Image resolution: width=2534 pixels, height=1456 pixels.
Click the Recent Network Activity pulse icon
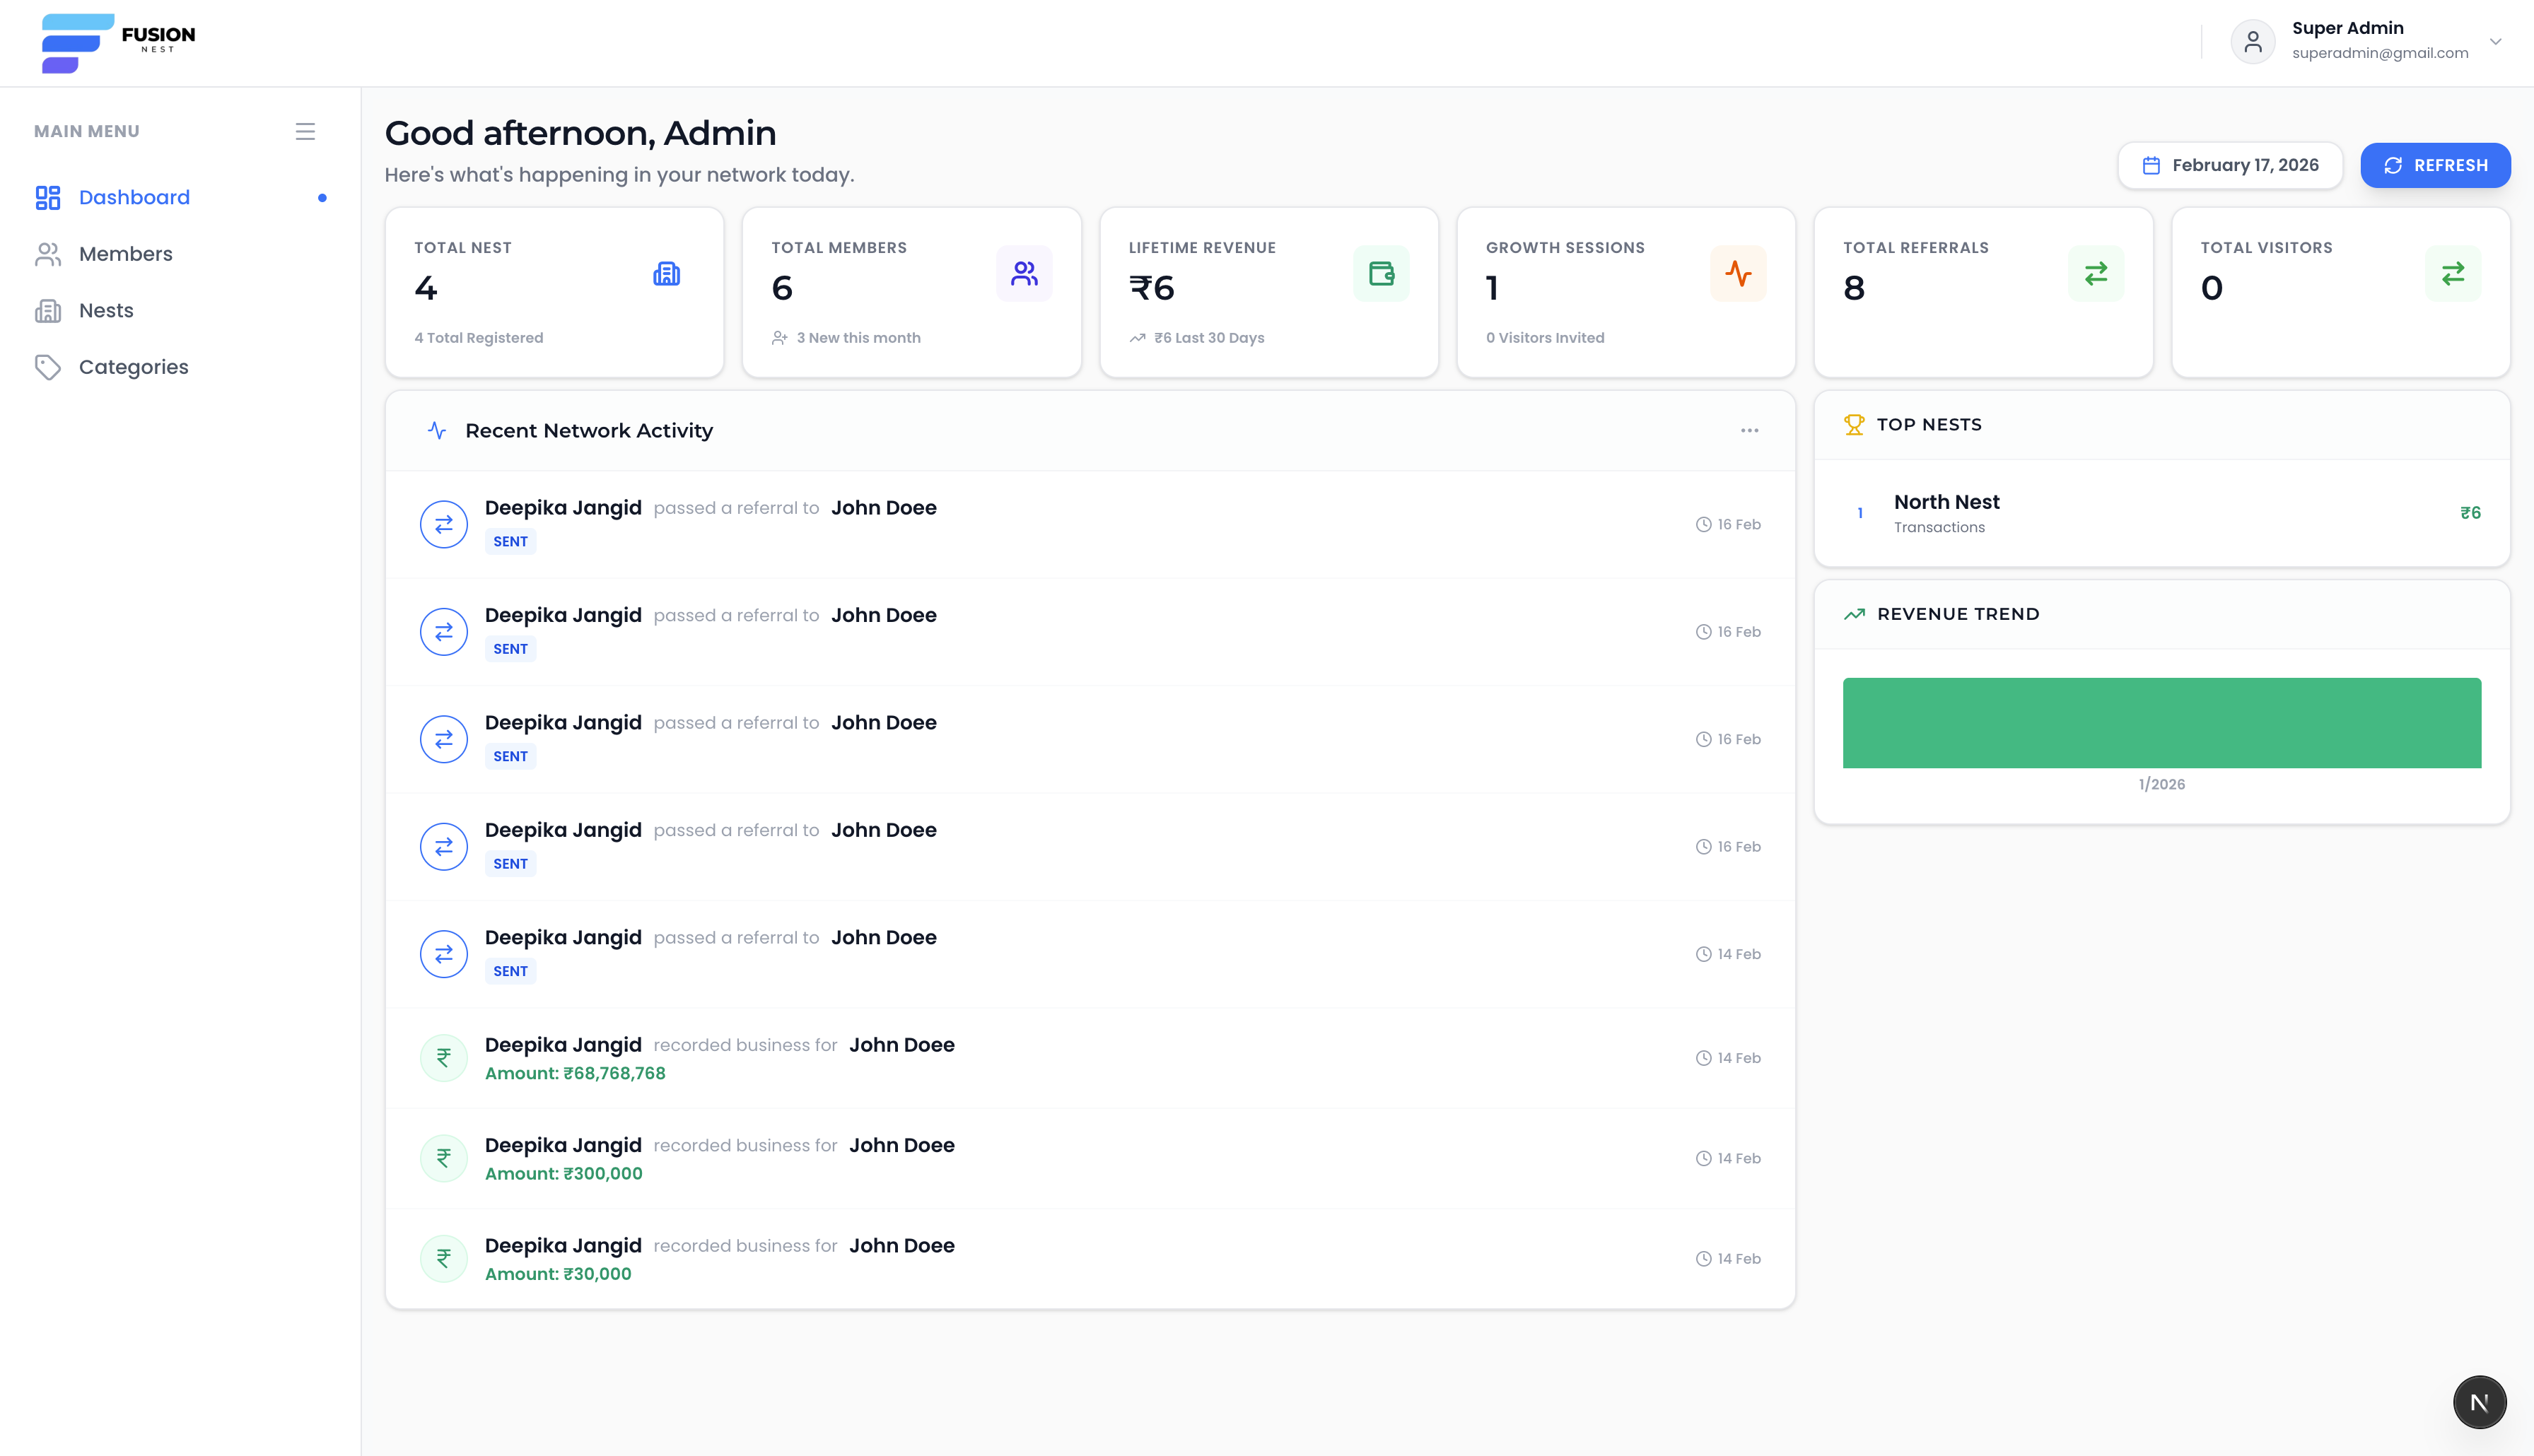[x=436, y=430]
